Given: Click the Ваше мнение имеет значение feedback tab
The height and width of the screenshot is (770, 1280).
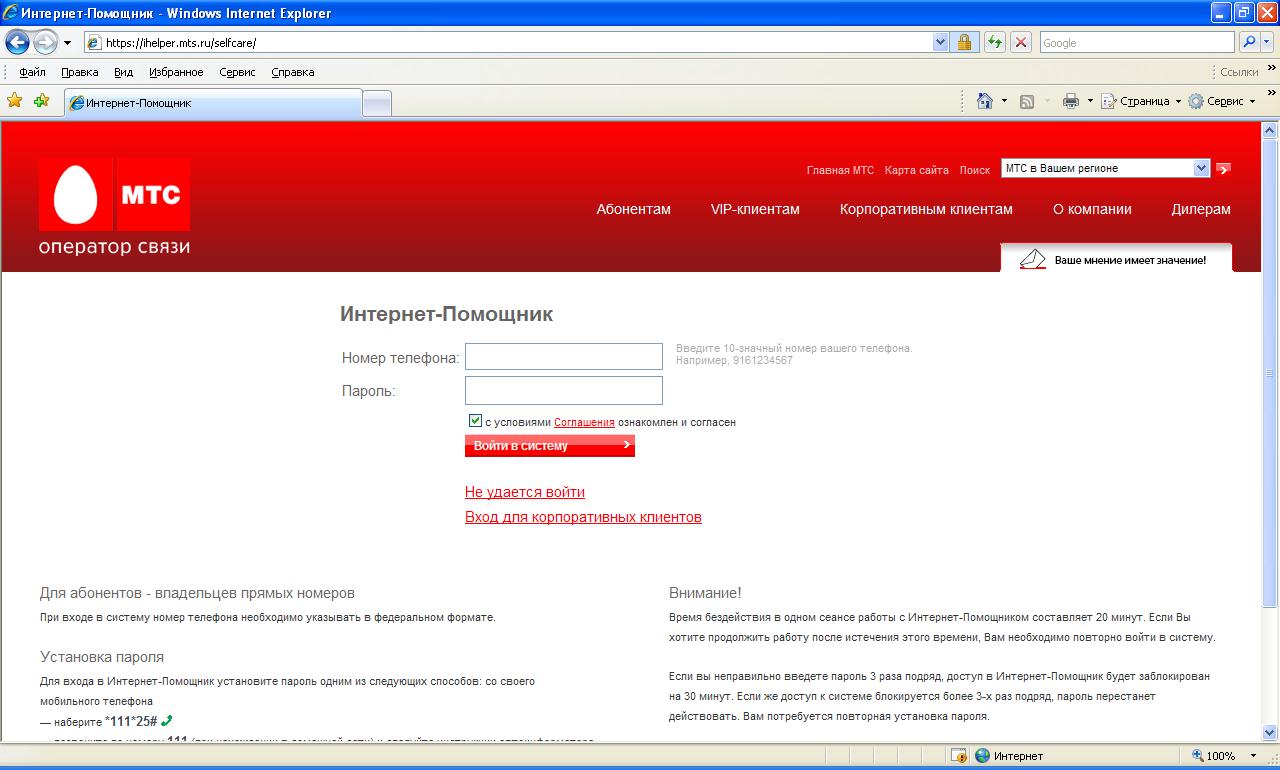Looking at the screenshot, I should (x=1116, y=258).
